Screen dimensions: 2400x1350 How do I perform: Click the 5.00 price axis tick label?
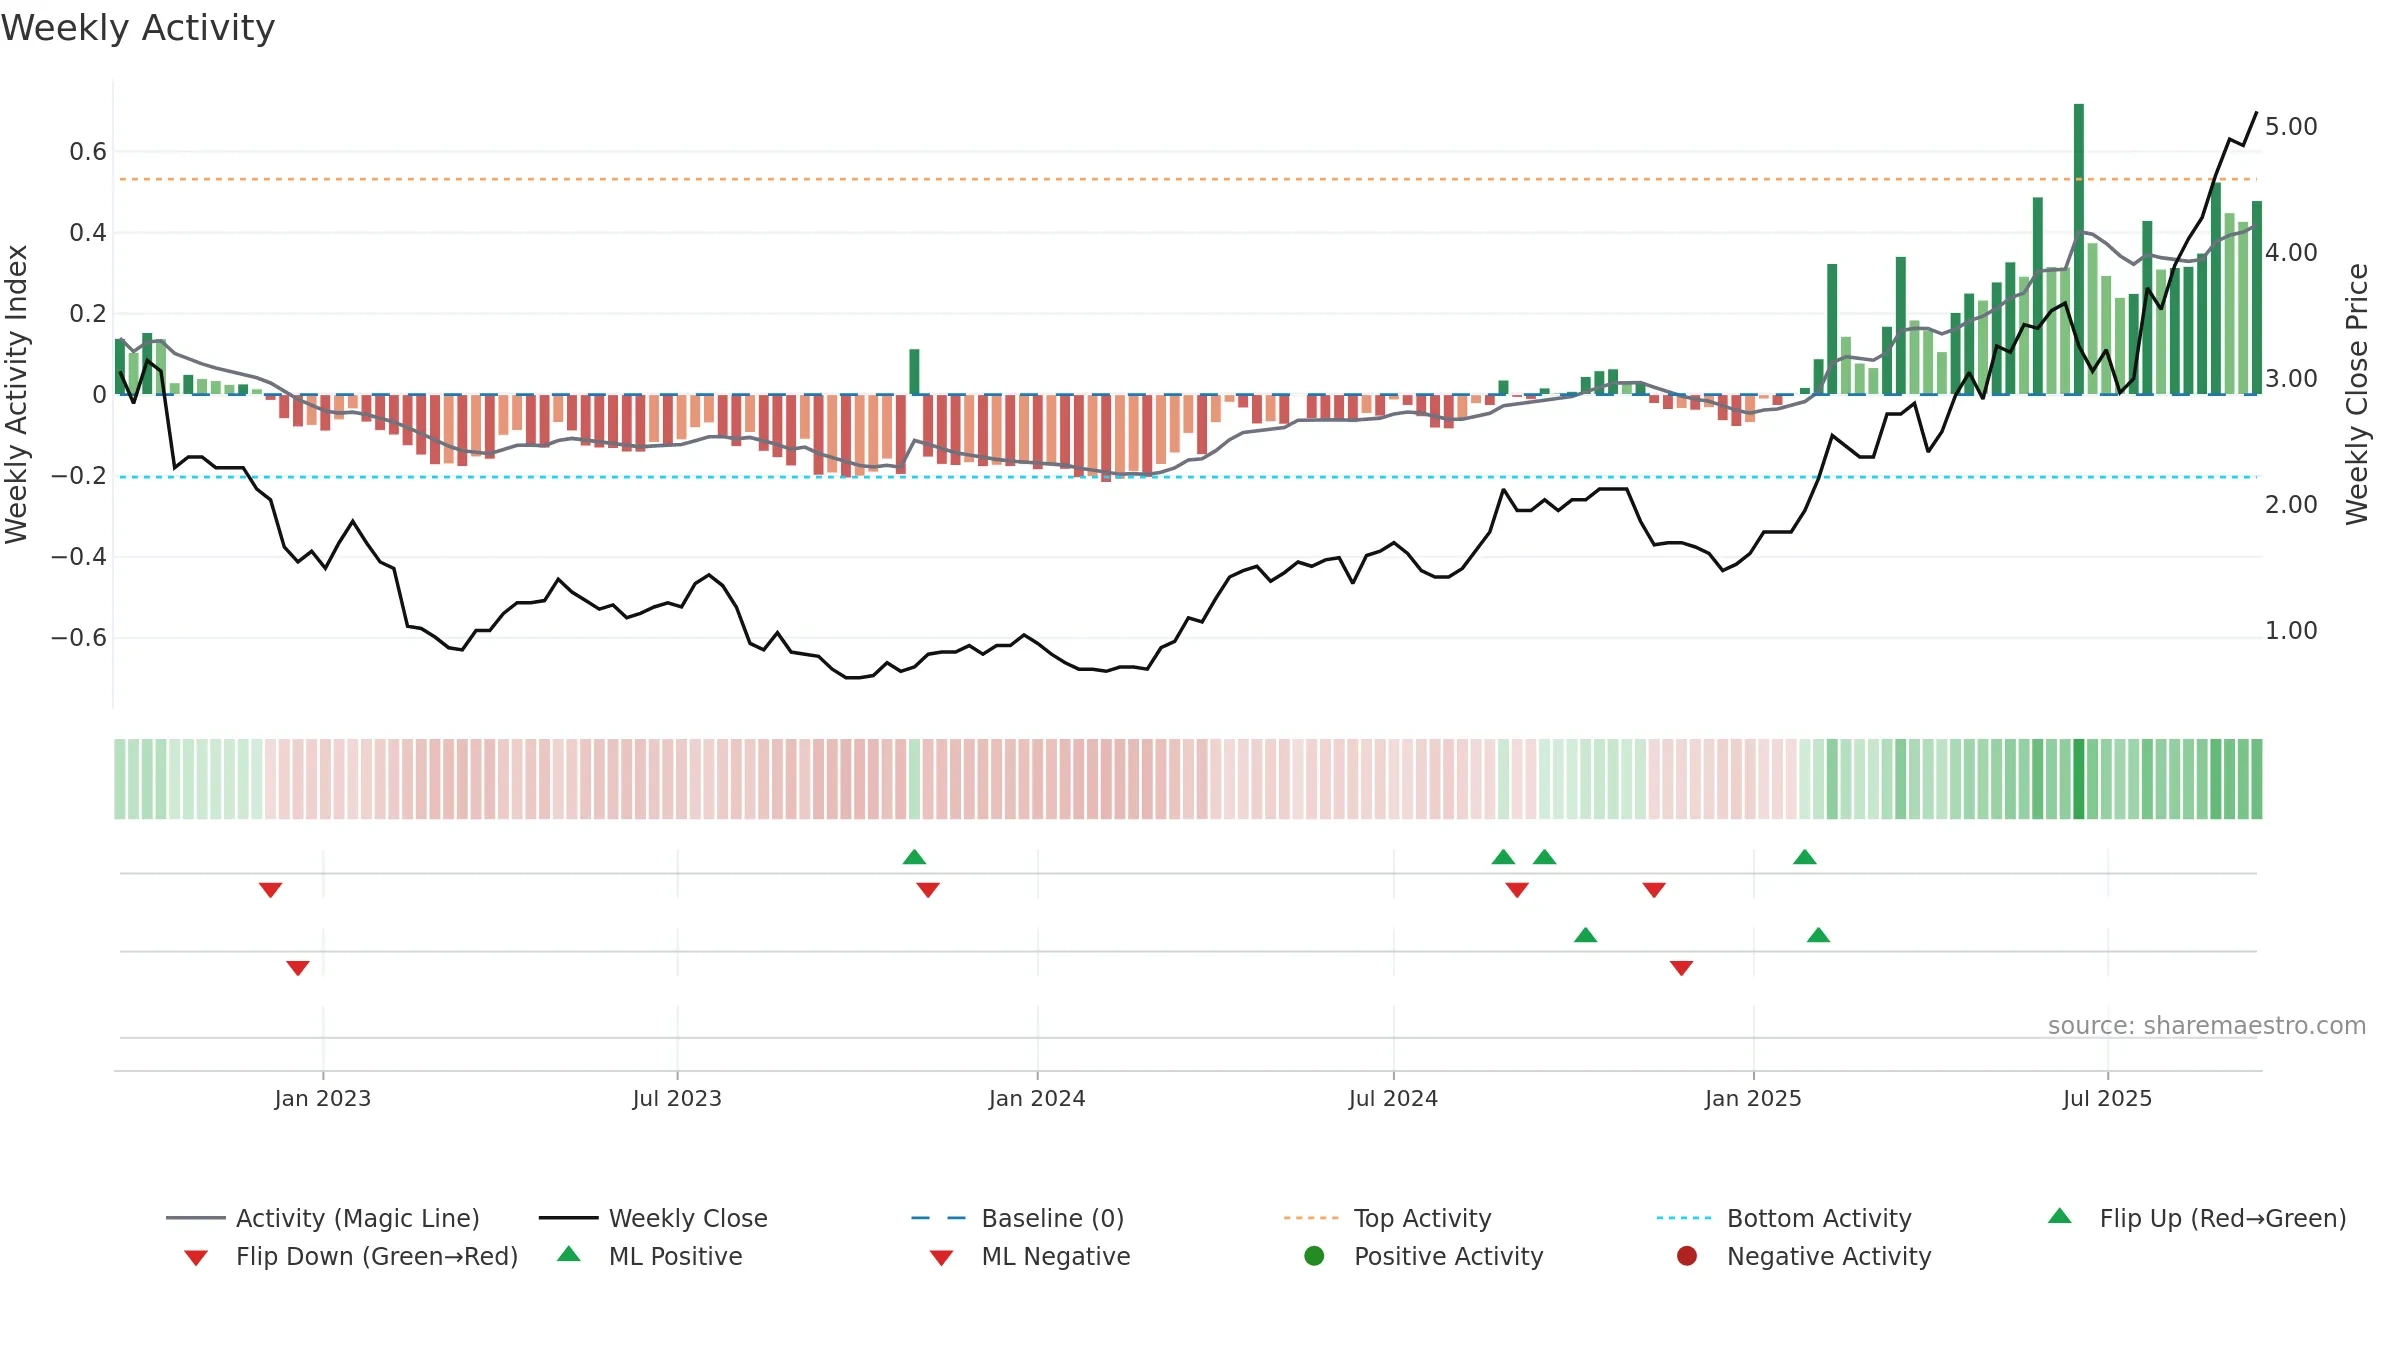(2291, 127)
